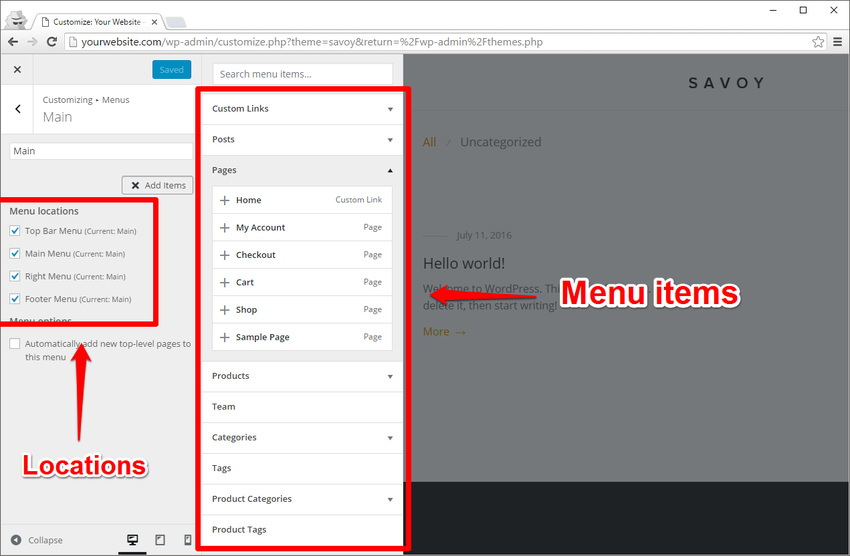Image resolution: width=850 pixels, height=556 pixels.
Task: Click the Add Items button
Action: pos(157,185)
